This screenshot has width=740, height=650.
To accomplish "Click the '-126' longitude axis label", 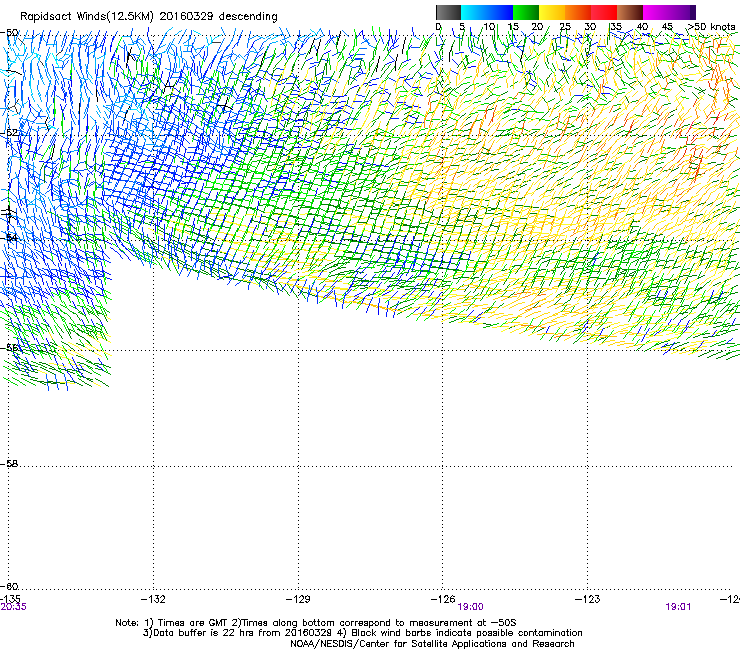I will (x=443, y=599).
